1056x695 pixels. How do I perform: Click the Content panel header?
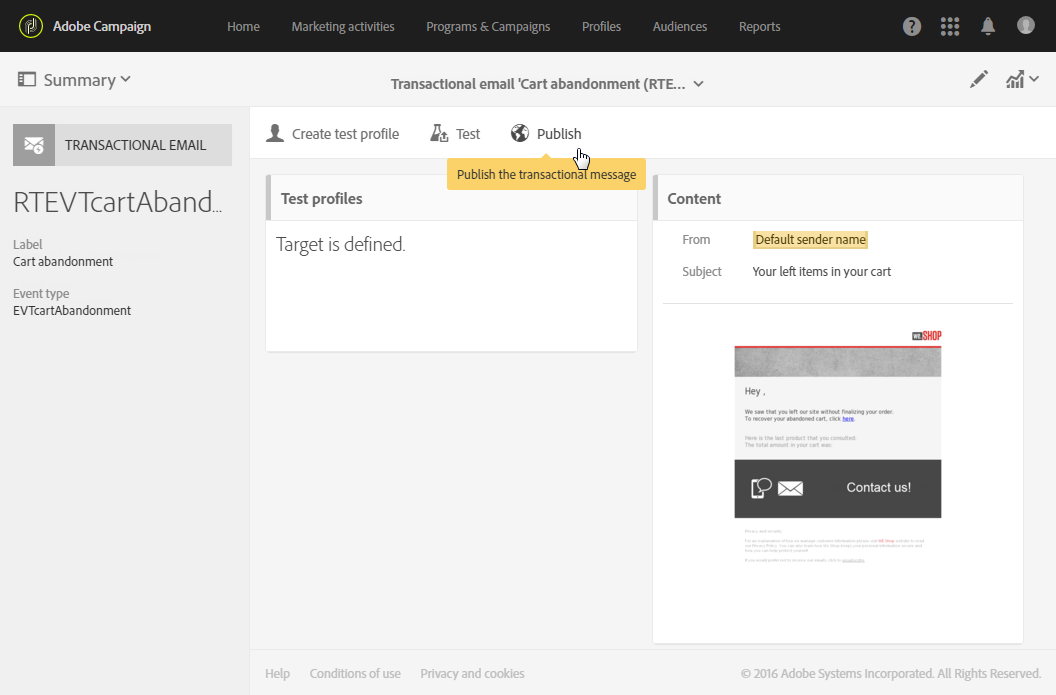pyautogui.click(x=838, y=198)
